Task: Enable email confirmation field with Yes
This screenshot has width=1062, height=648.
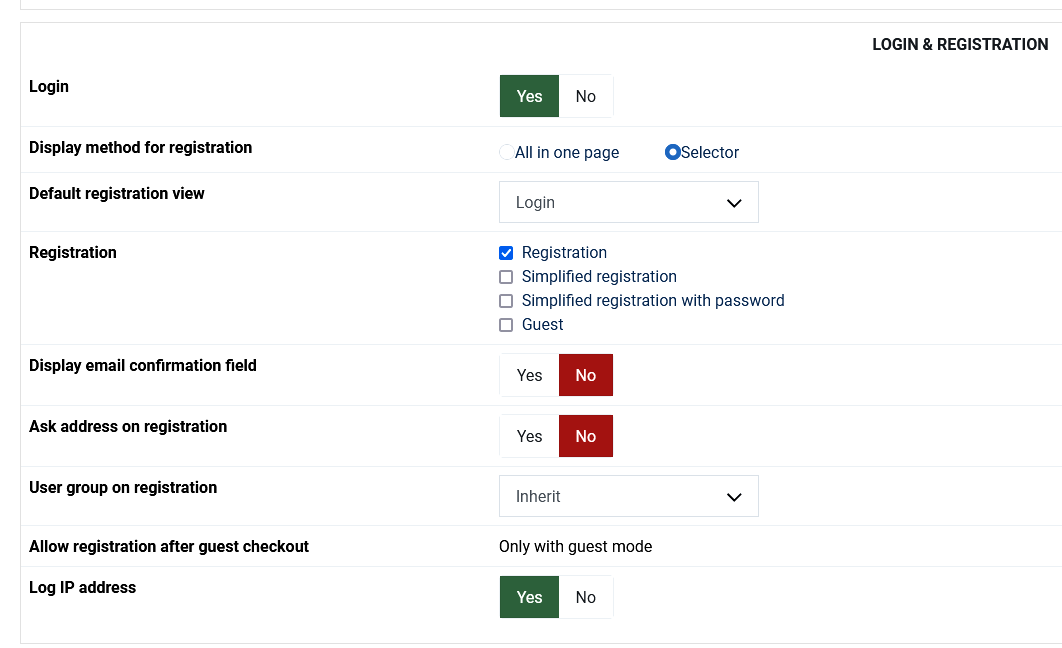Action: pos(529,375)
